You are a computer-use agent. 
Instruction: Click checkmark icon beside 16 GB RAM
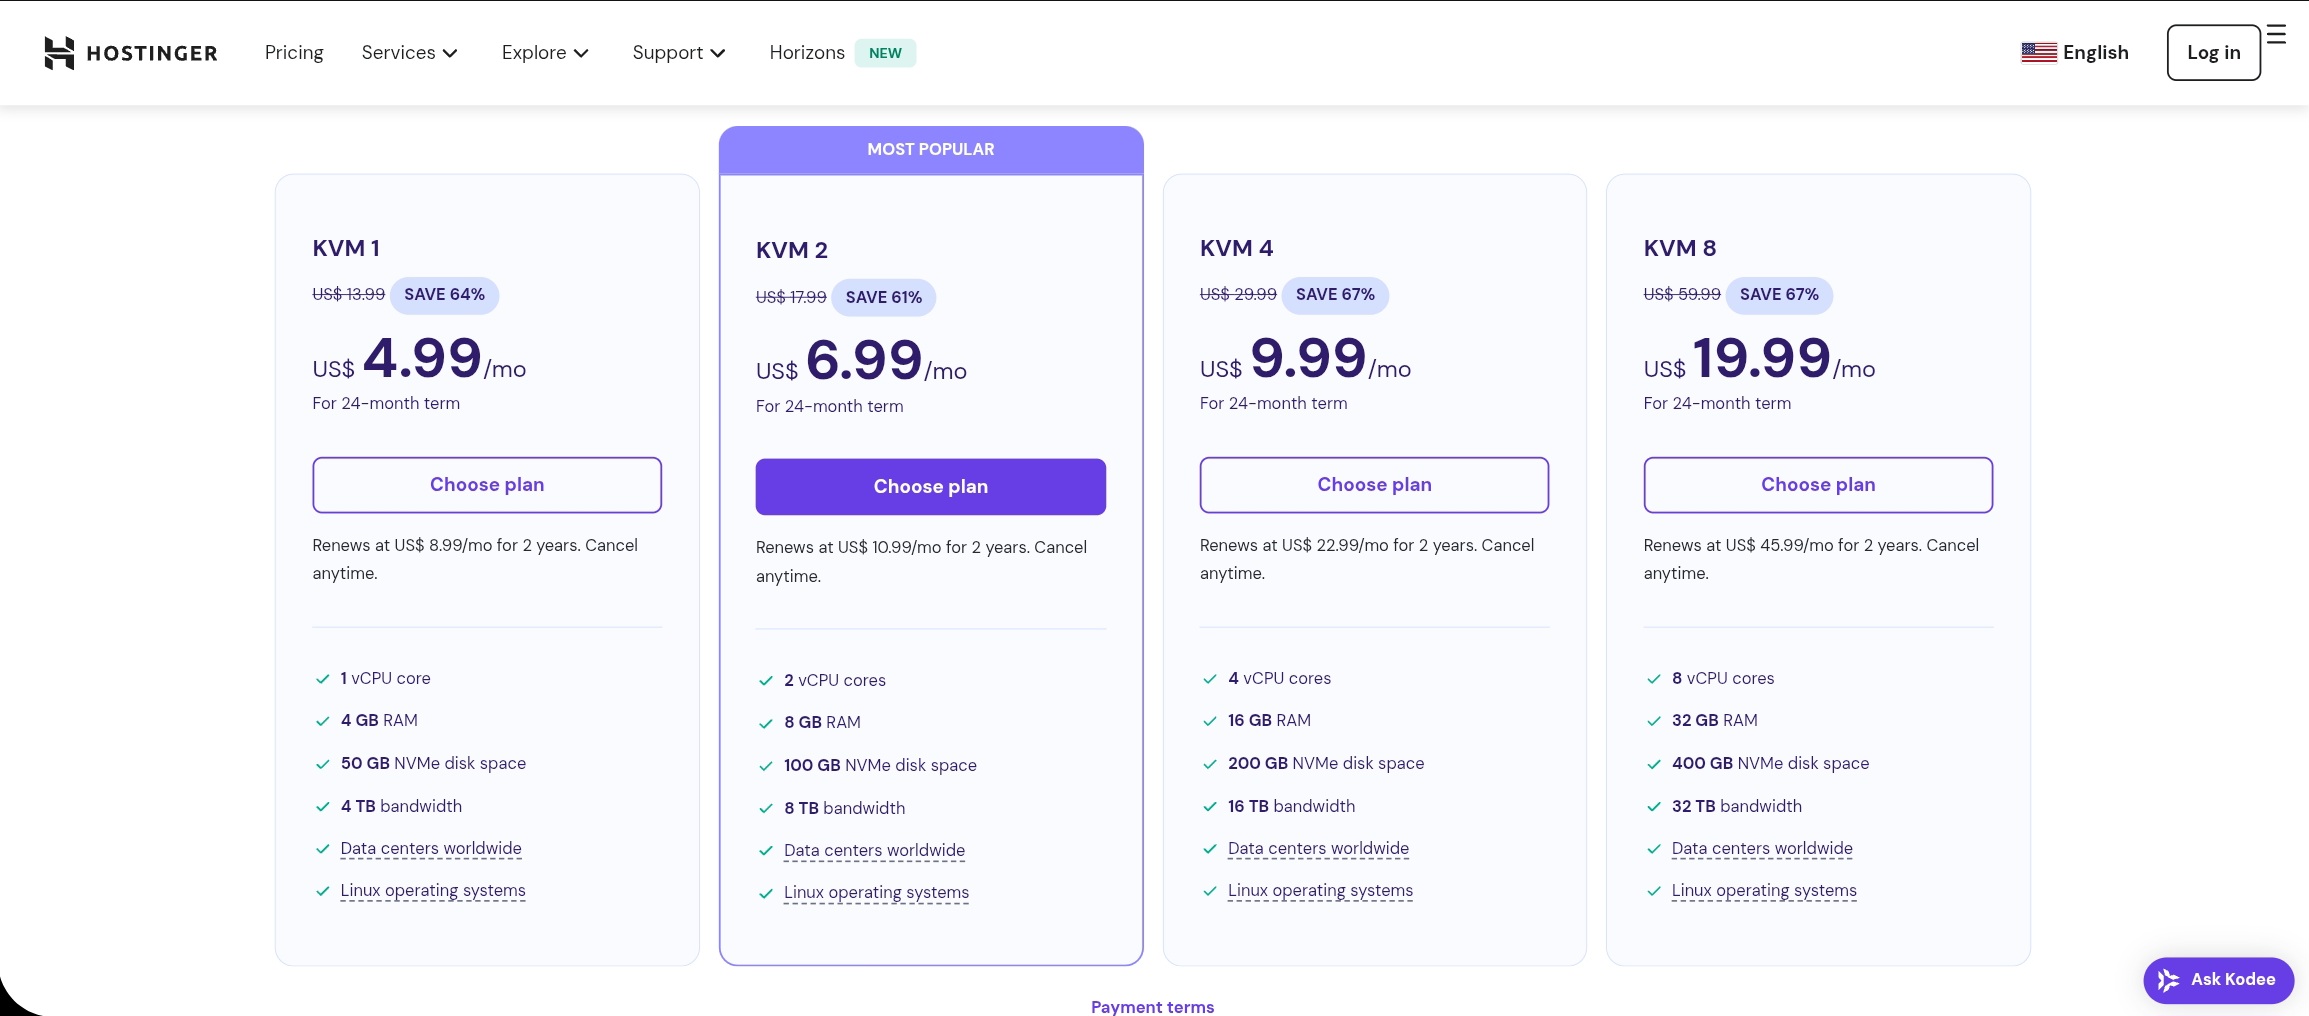click(x=1210, y=722)
